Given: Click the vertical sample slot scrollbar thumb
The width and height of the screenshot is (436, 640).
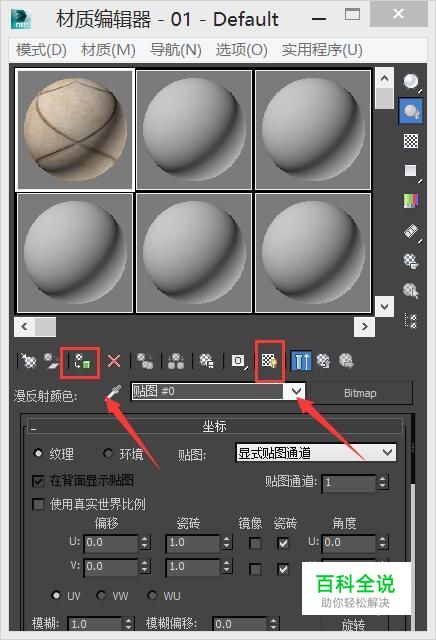Looking at the screenshot, I should [x=384, y=98].
